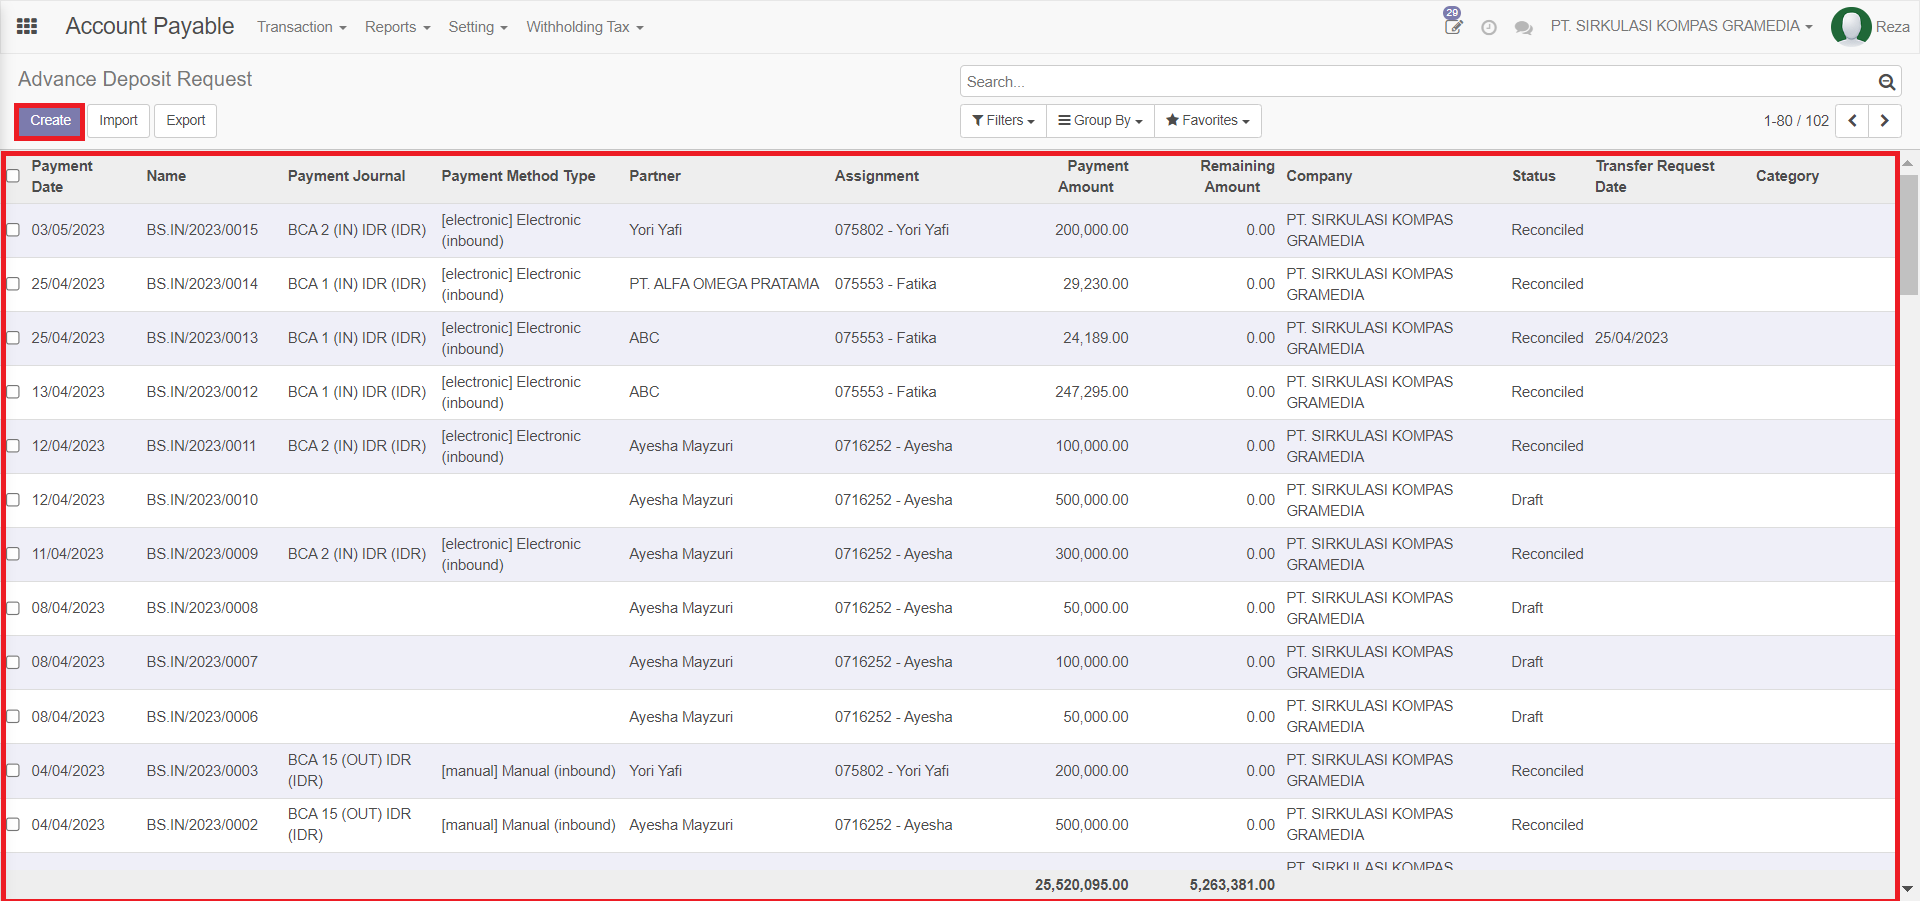Click payment amount 247,295.00

point(1091,392)
